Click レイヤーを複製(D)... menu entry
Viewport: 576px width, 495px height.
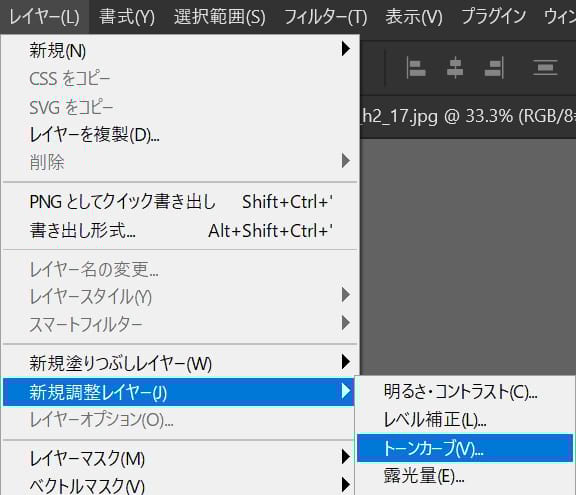pyautogui.click(x=180, y=135)
